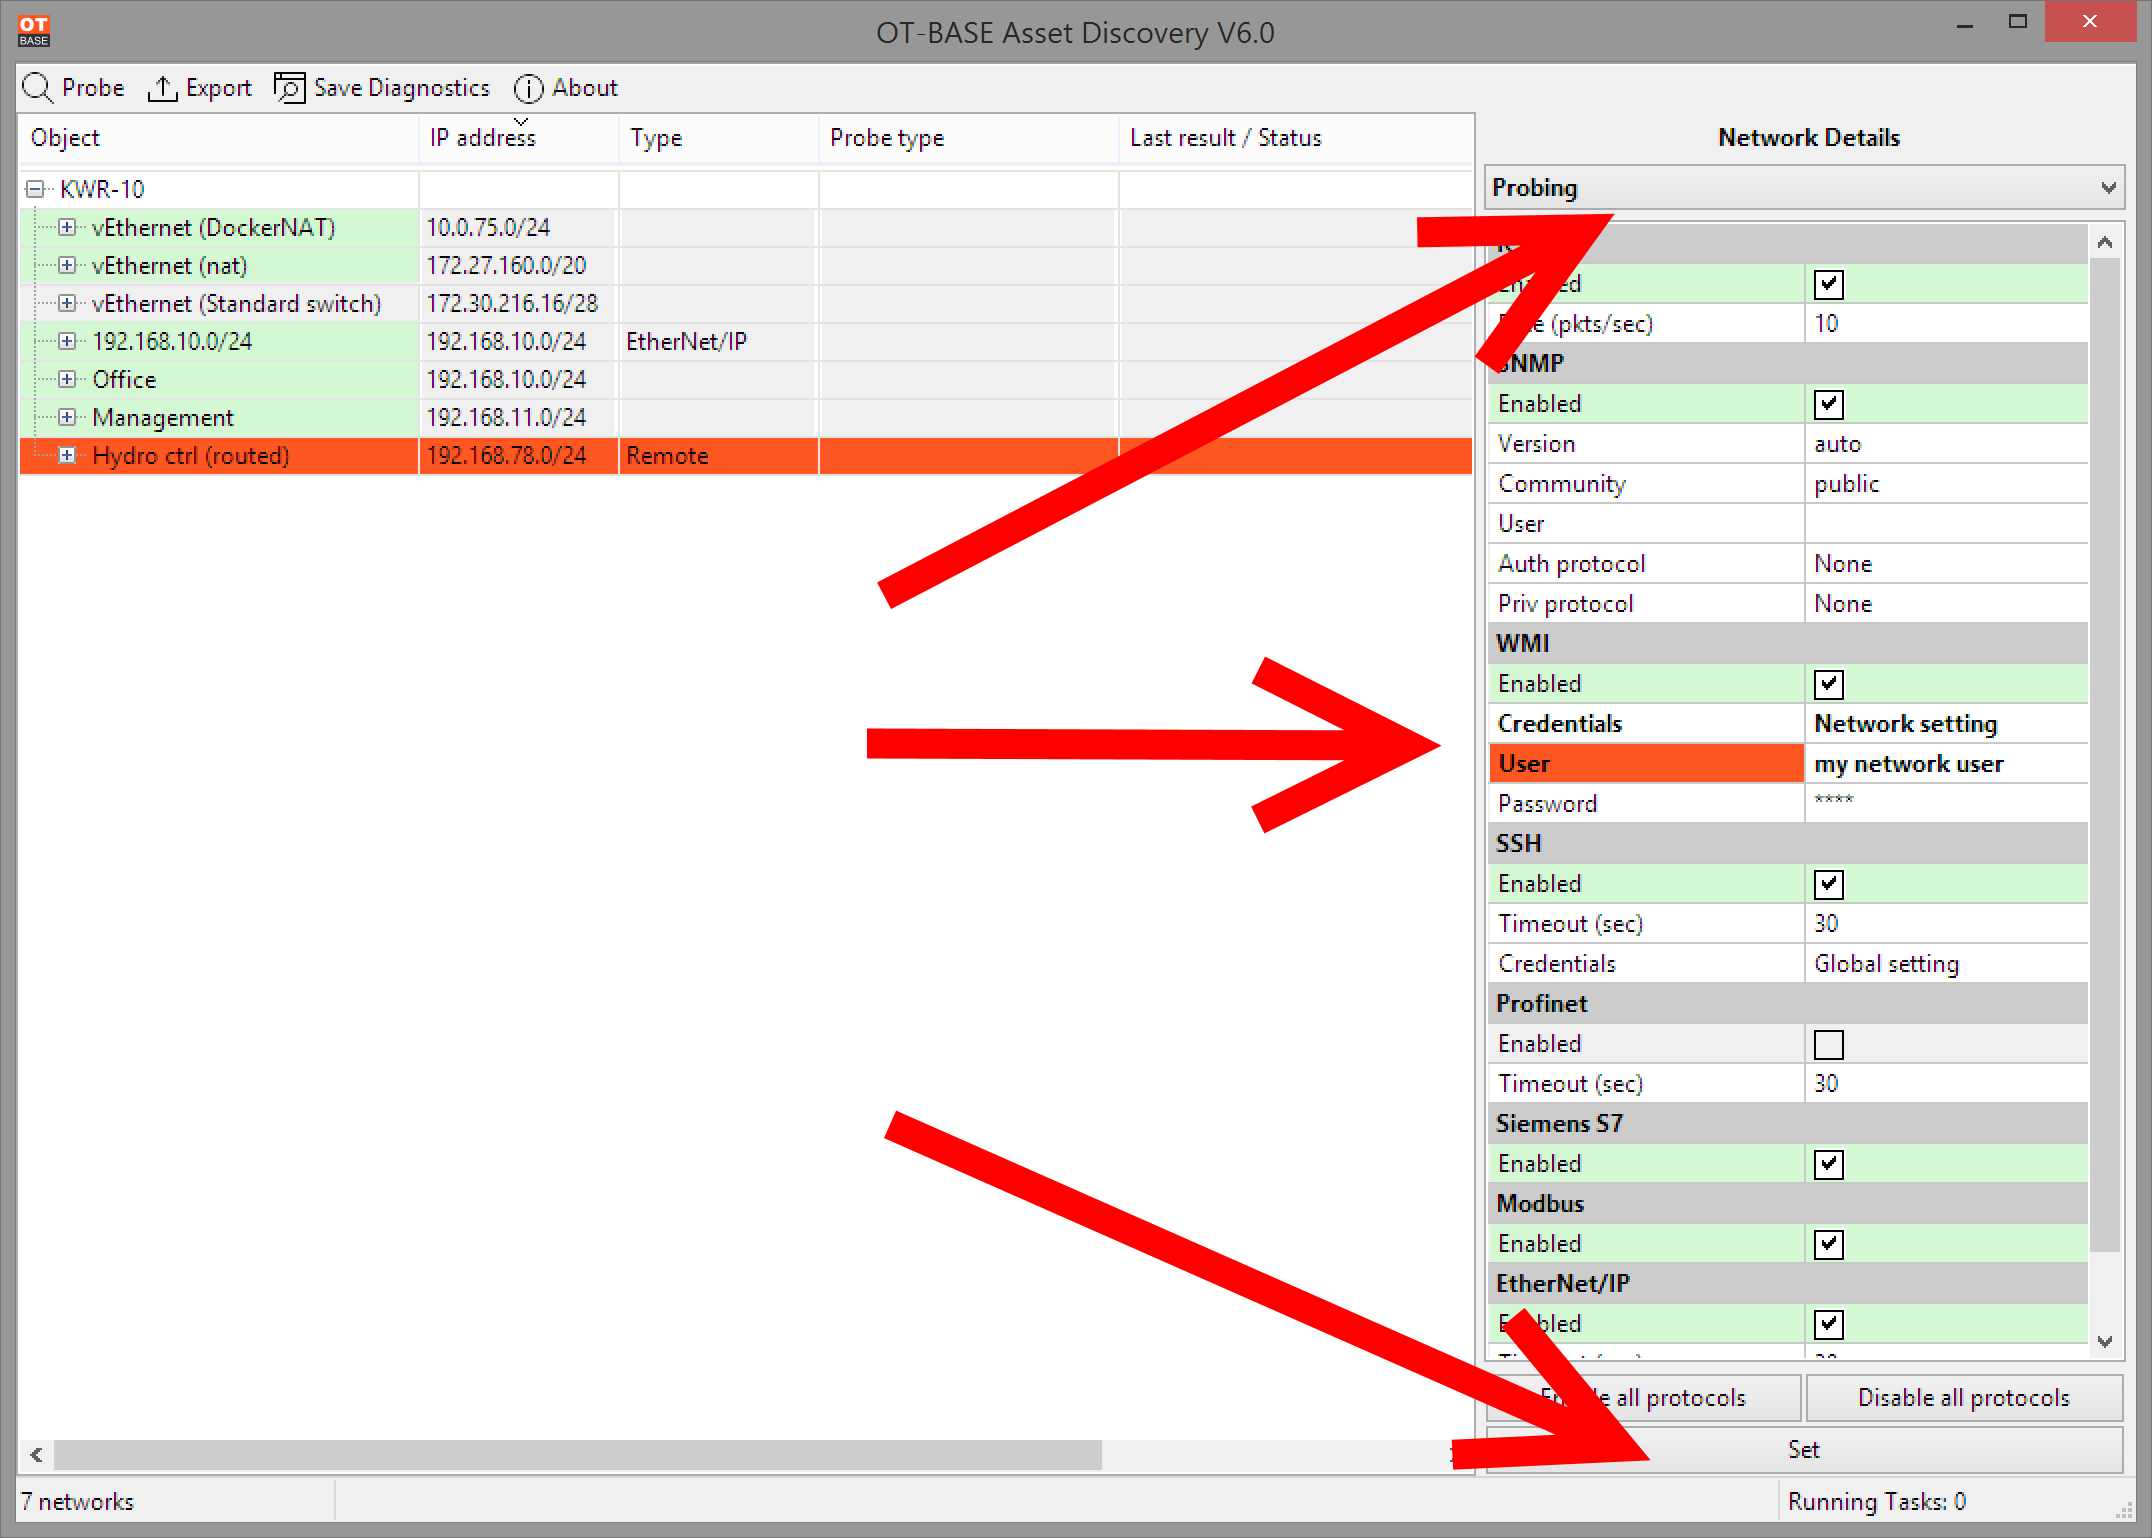Viewport: 2152px width, 1538px height.
Task: Click the Set button
Action: click(1804, 1450)
